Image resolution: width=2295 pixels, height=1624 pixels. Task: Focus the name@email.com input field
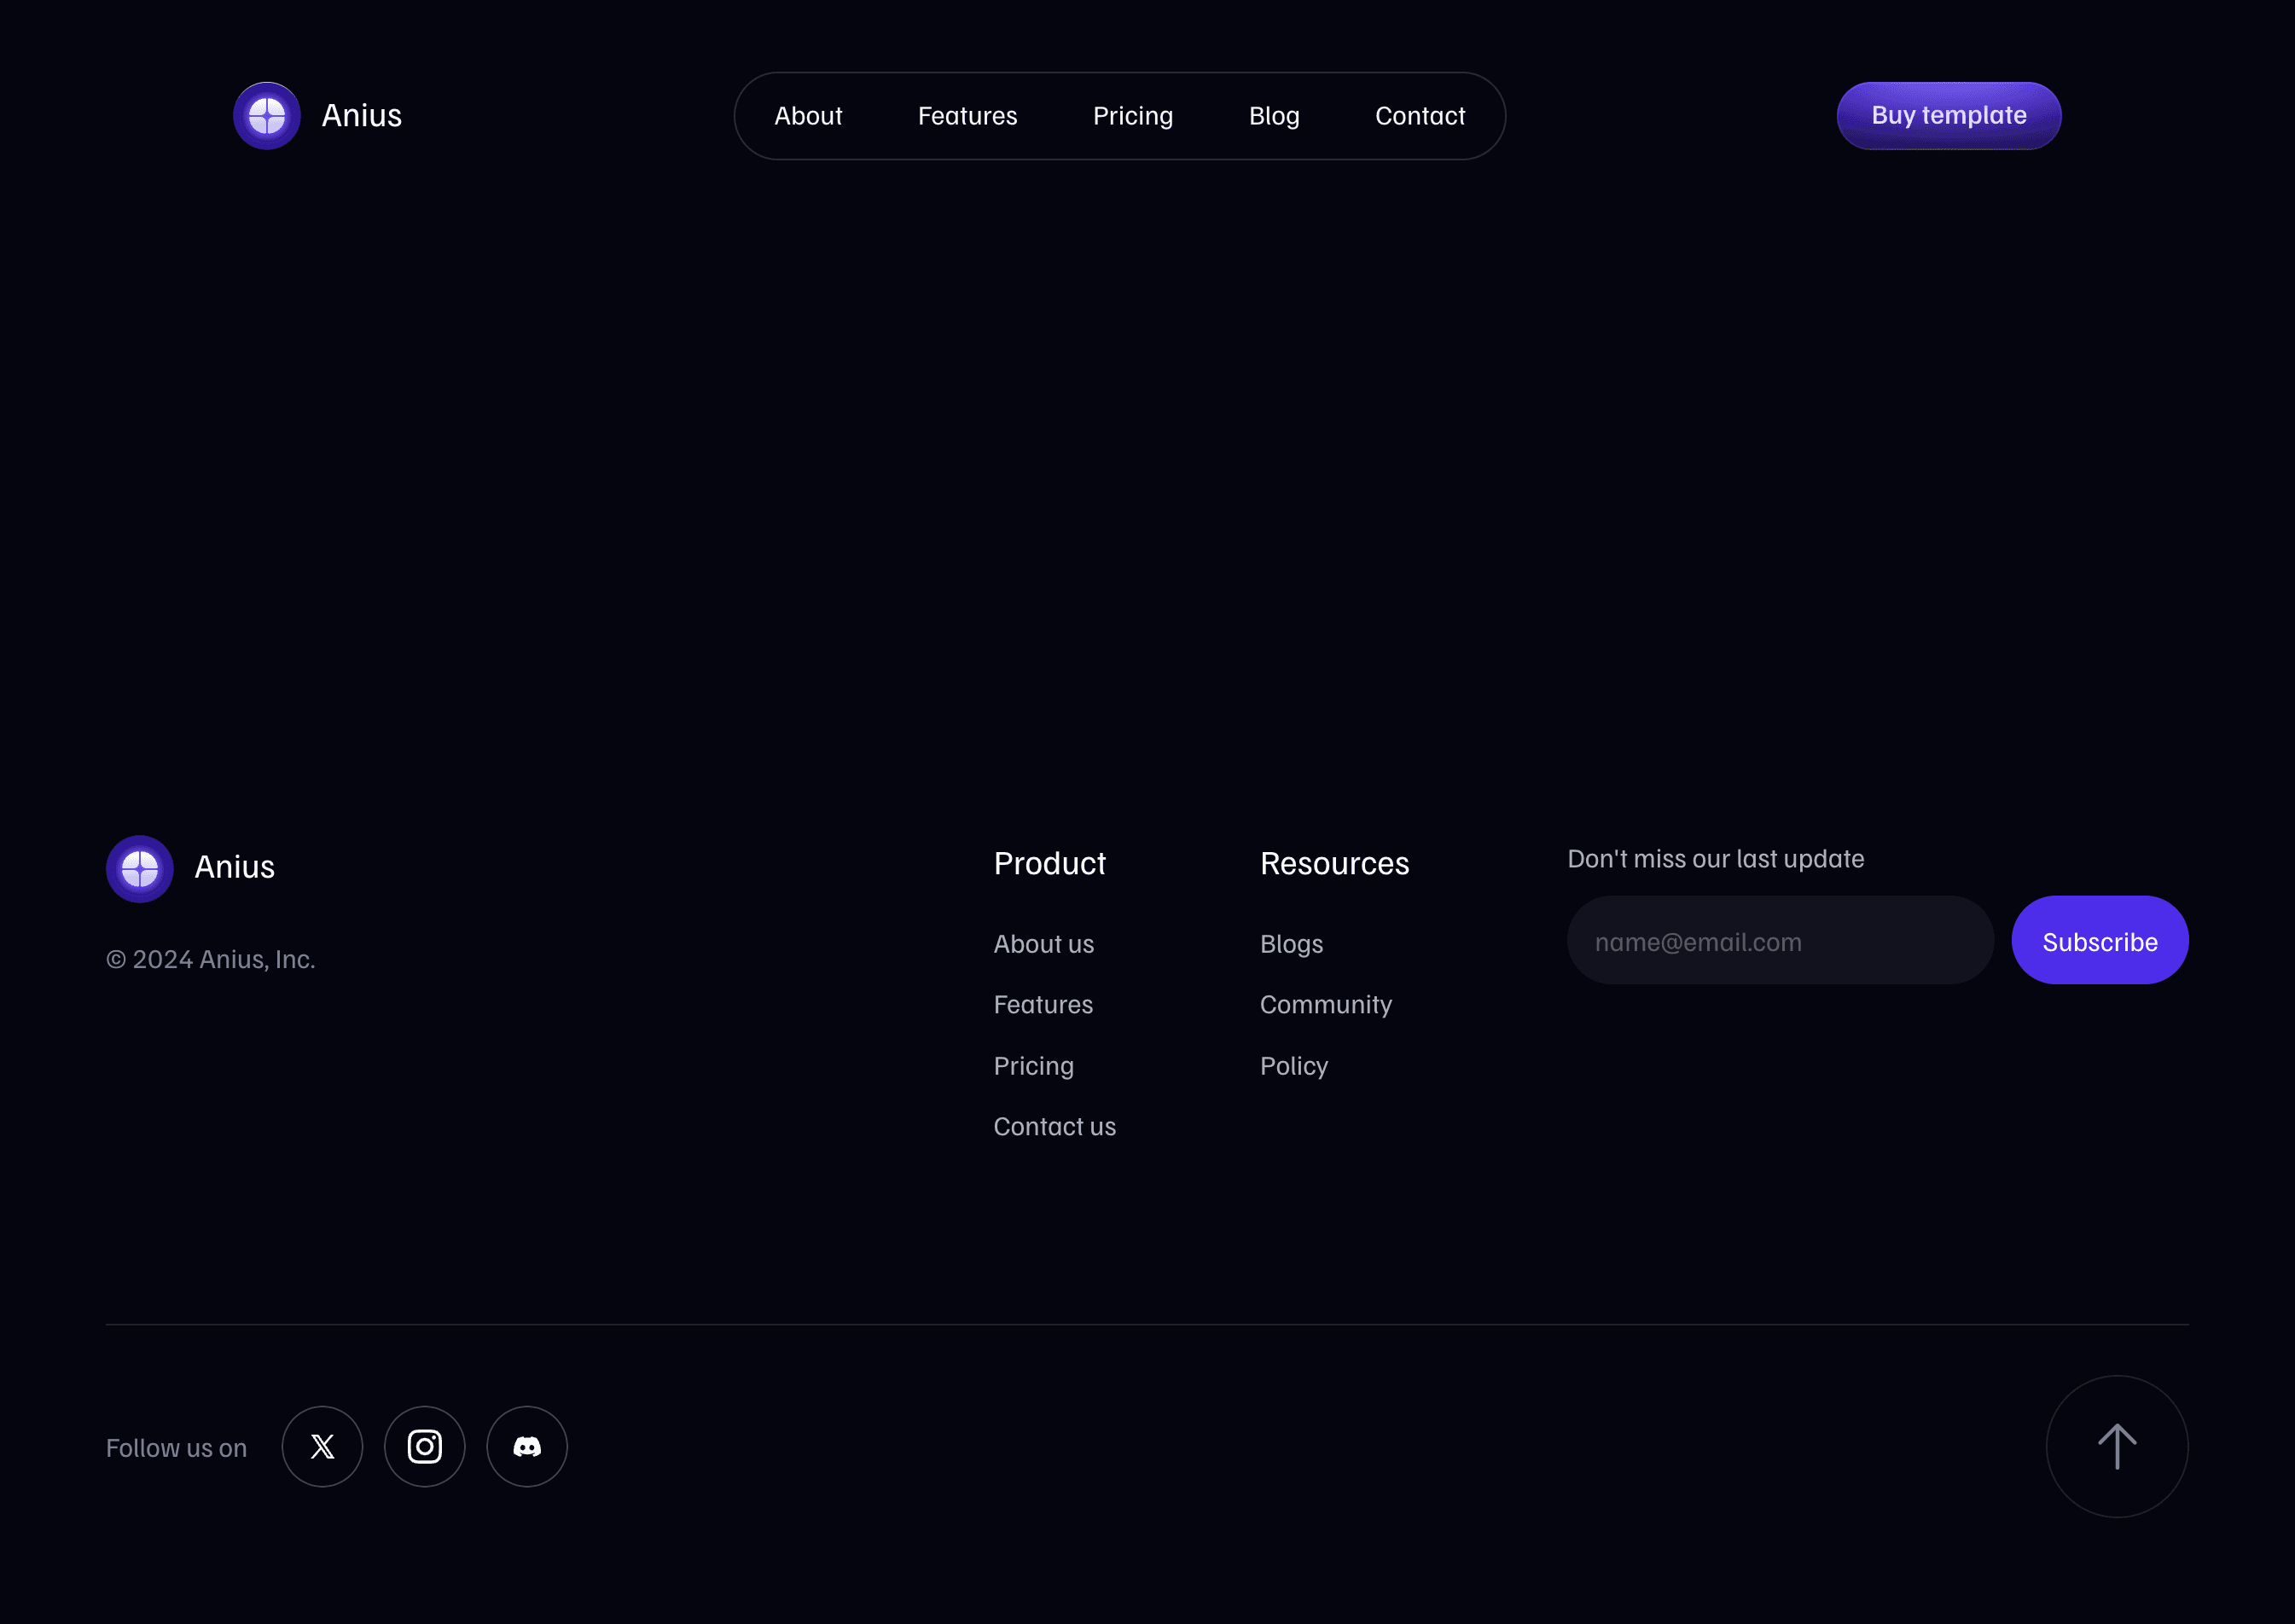(x=1780, y=940)
